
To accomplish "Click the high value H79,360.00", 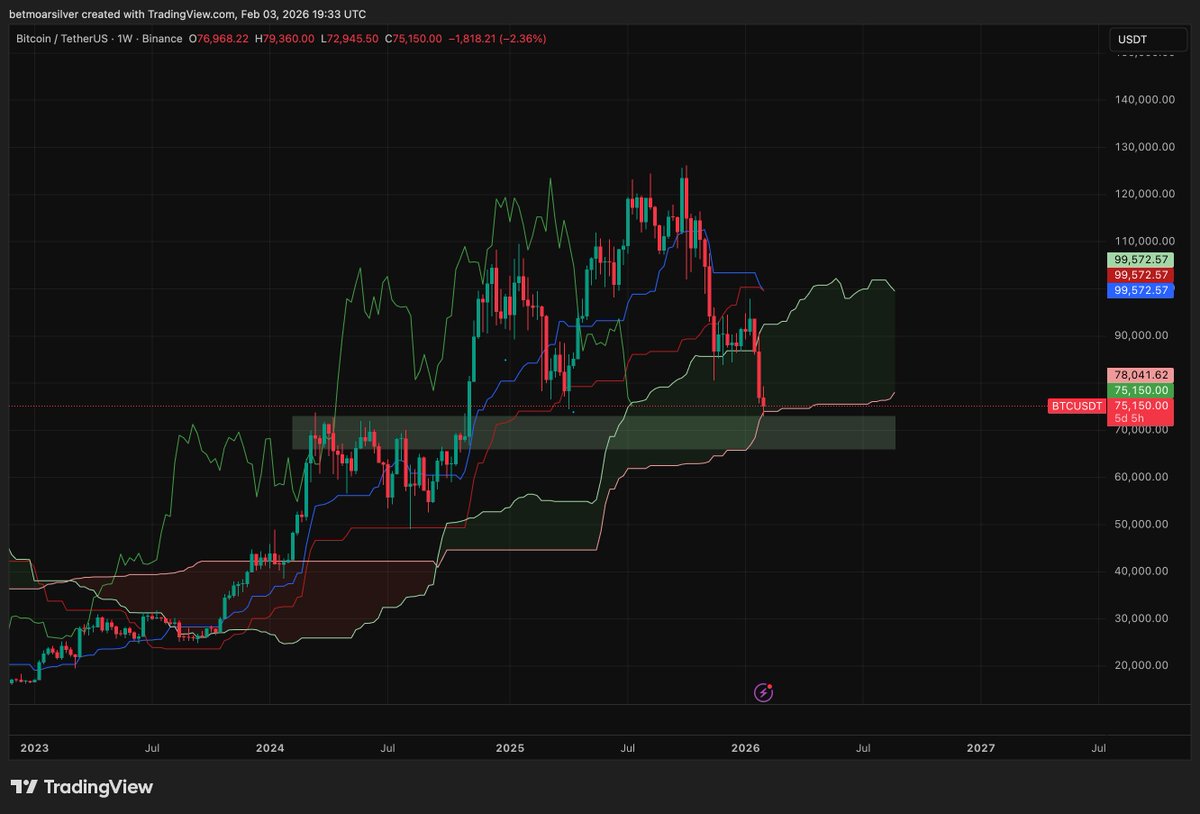I will (285, 39).
